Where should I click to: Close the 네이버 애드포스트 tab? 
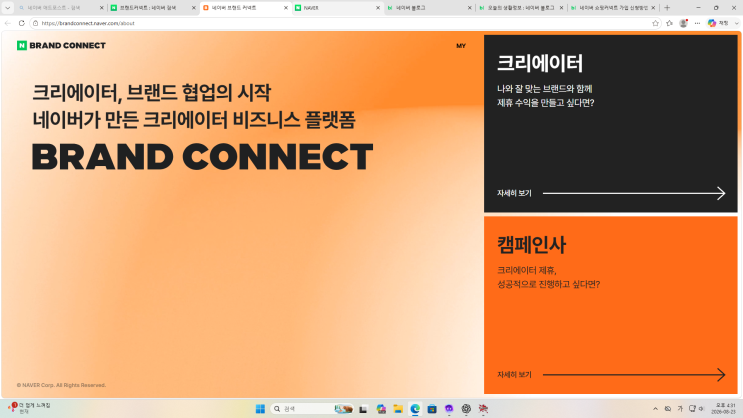[101, 8]
